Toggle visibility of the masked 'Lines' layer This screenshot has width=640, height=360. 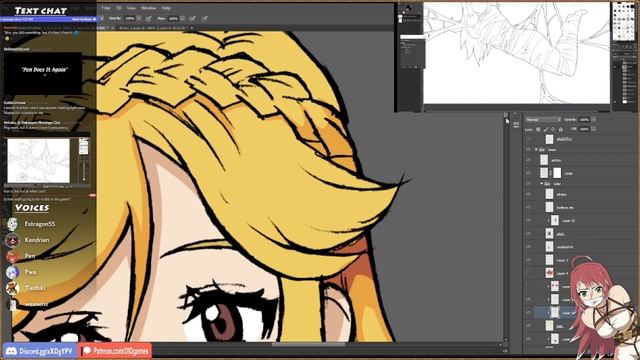[x=529, y=173]
